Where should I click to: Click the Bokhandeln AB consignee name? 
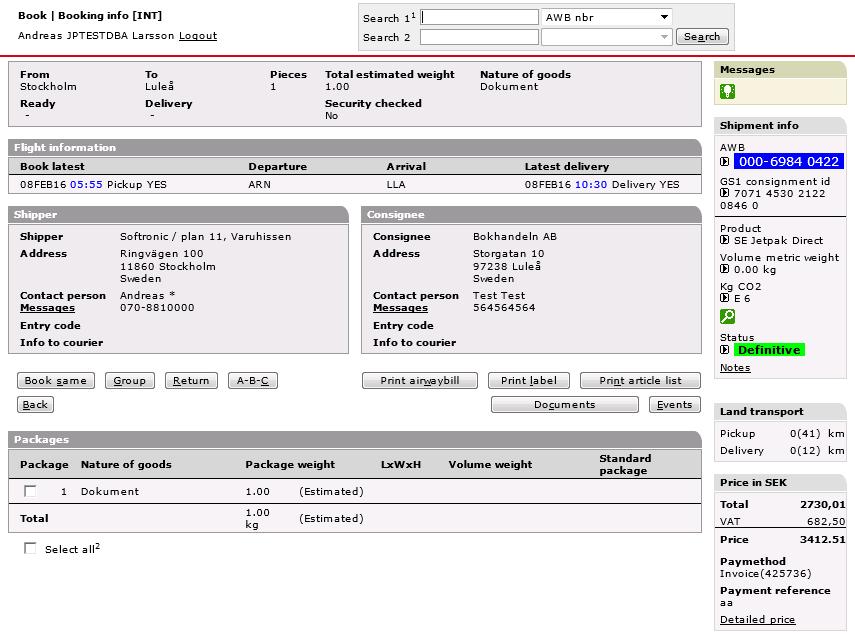[x=515, y=236]
